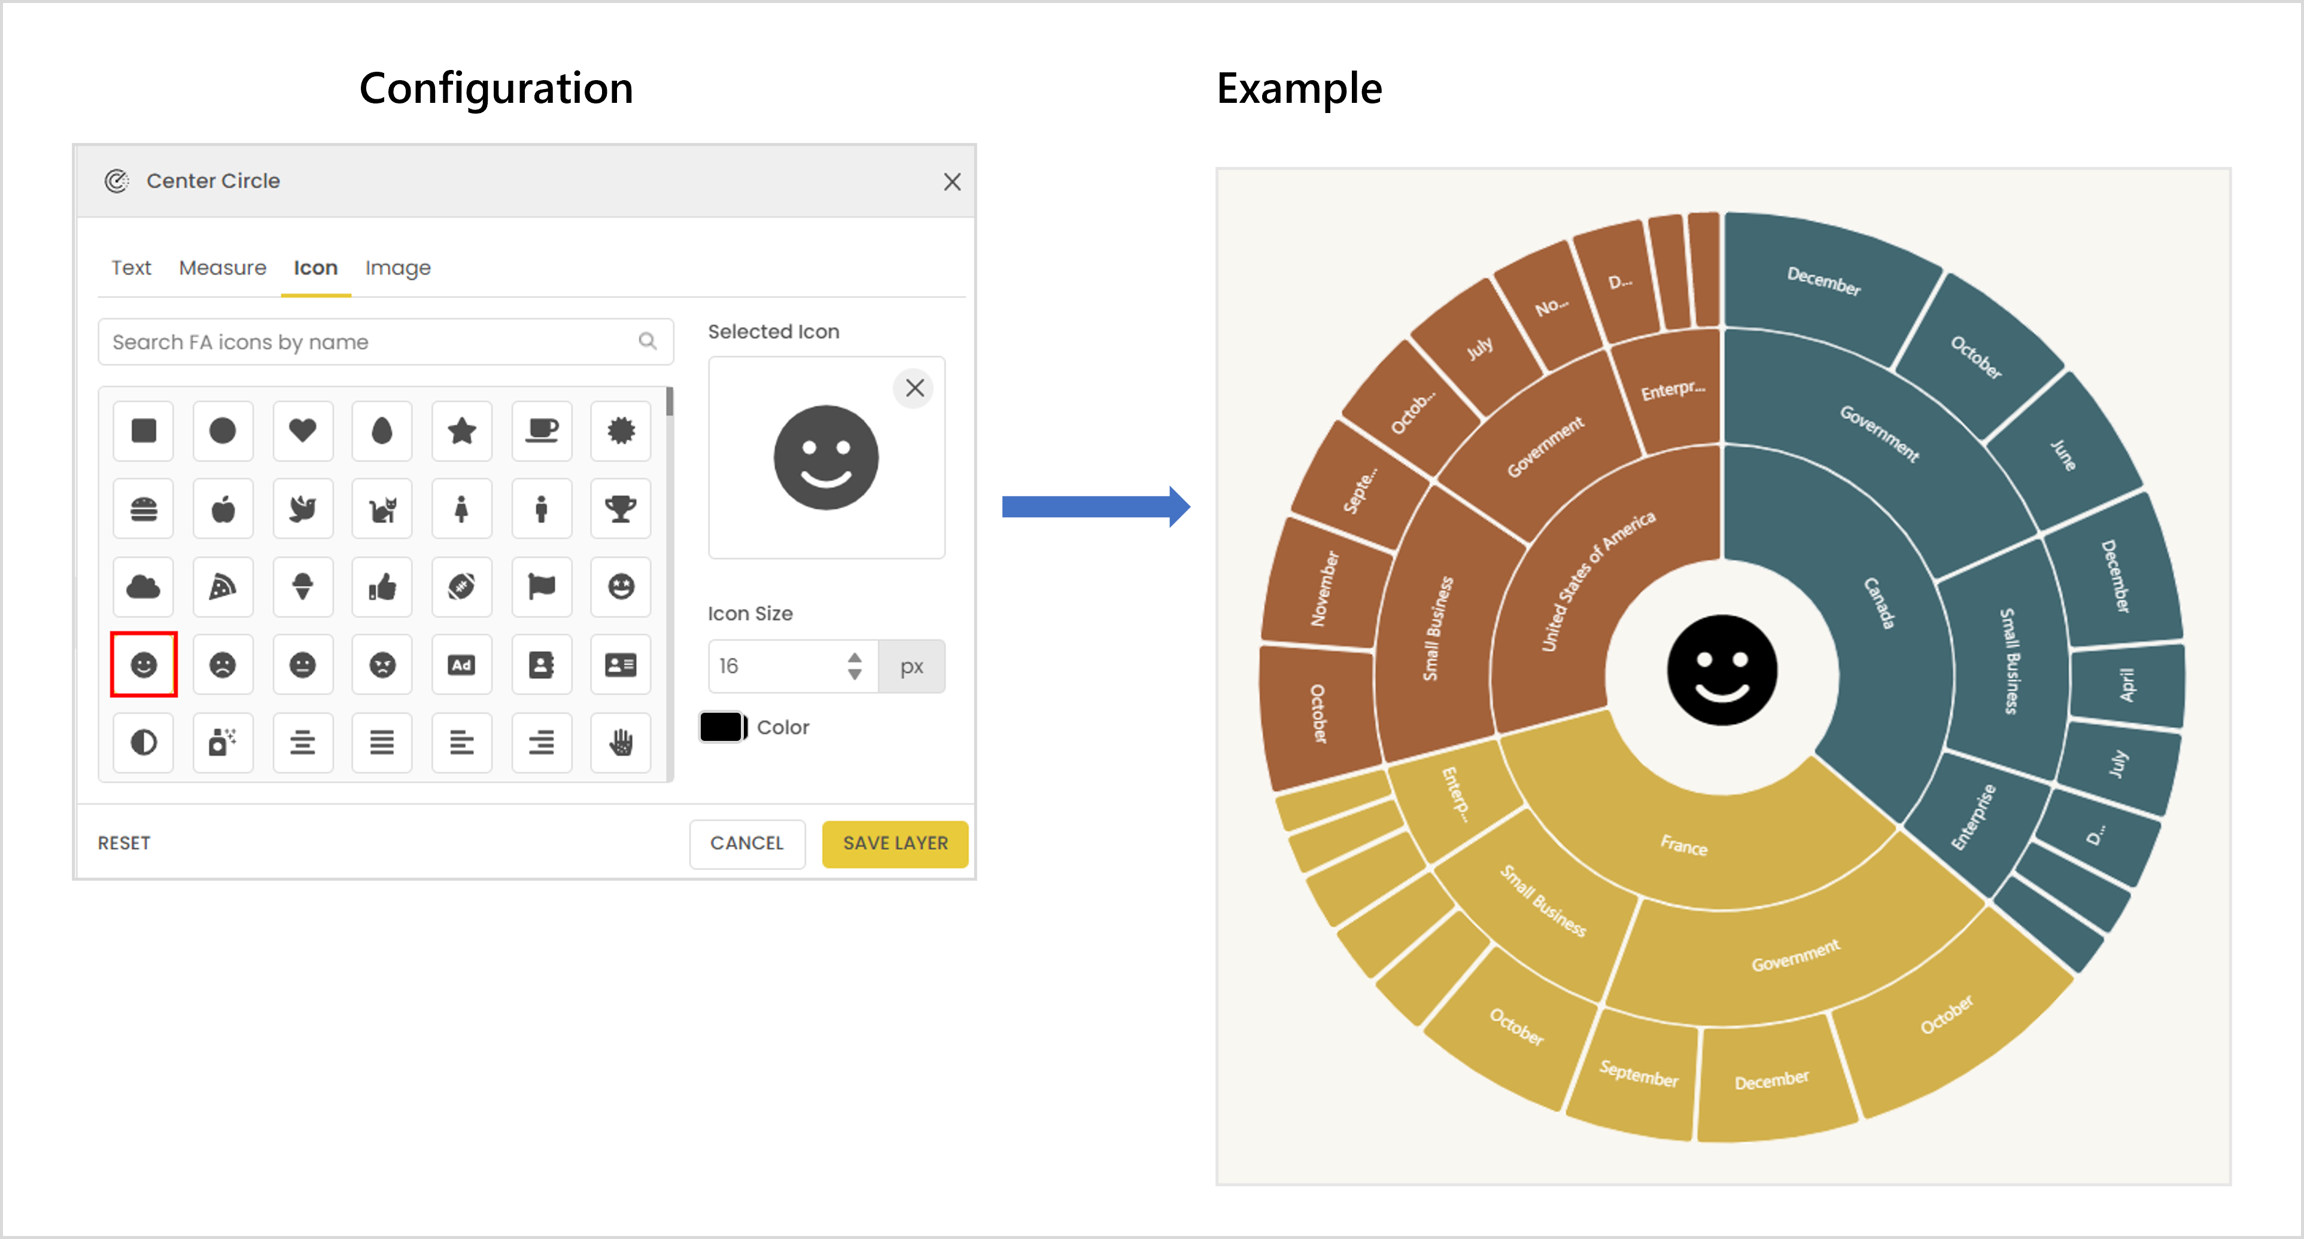The image size is (2304, 1239).
Task: Choose the star icon
Action: 461,431
